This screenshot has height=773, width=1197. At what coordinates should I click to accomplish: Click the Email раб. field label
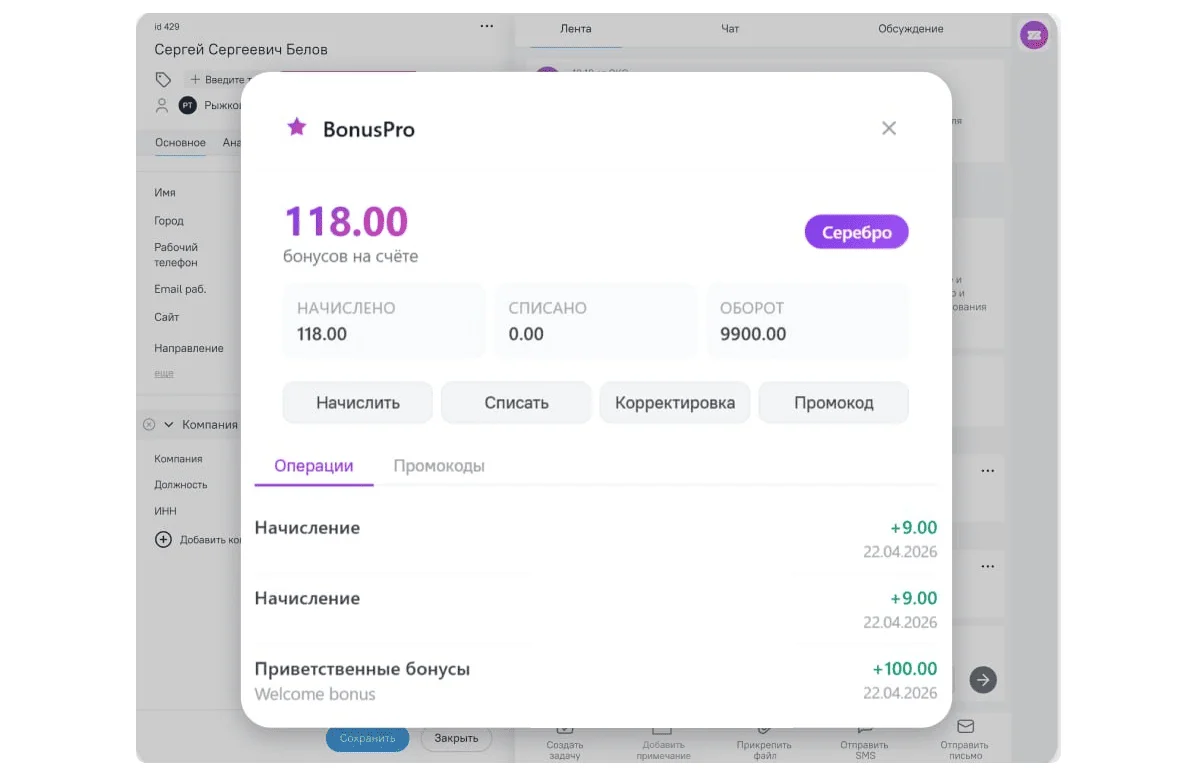pos(180,289)
